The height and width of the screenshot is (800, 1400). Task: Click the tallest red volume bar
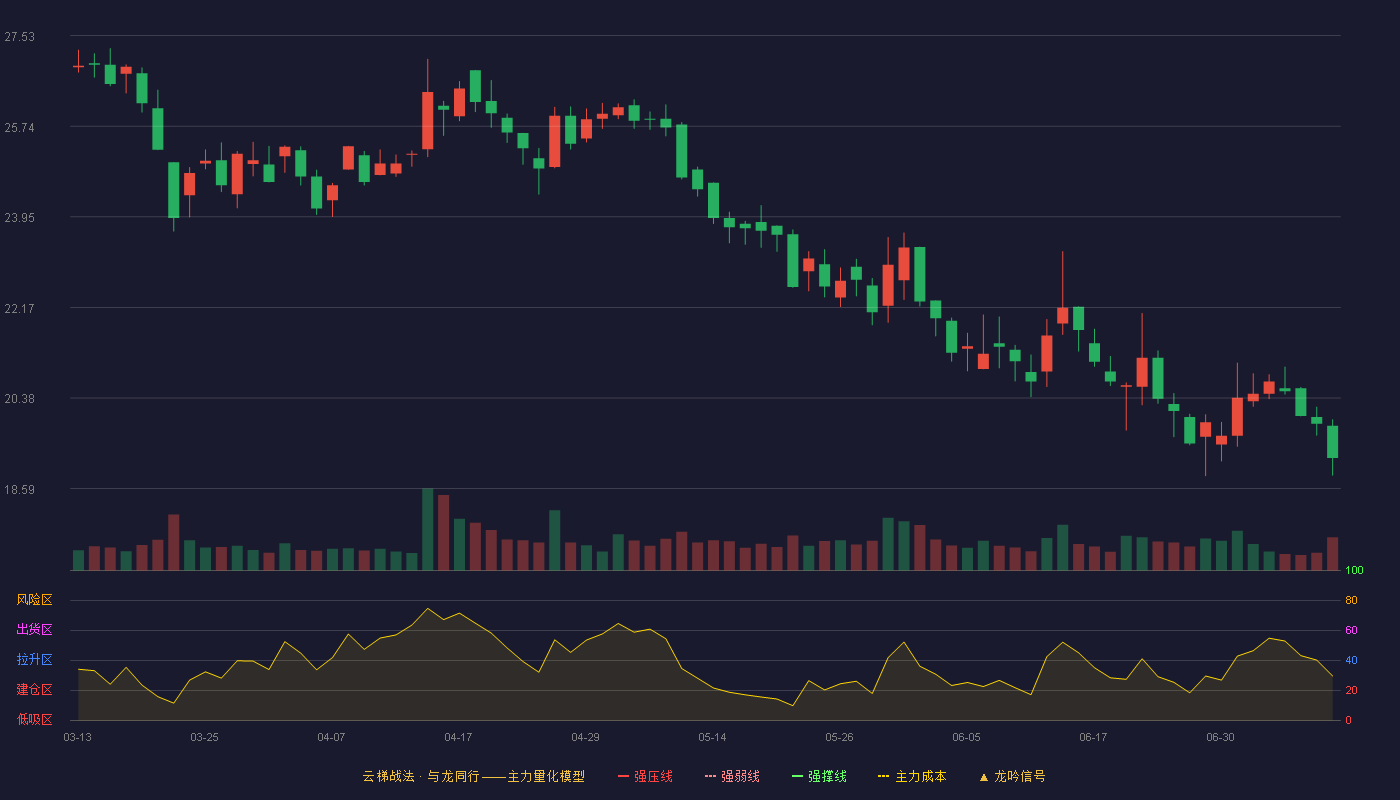443,532
